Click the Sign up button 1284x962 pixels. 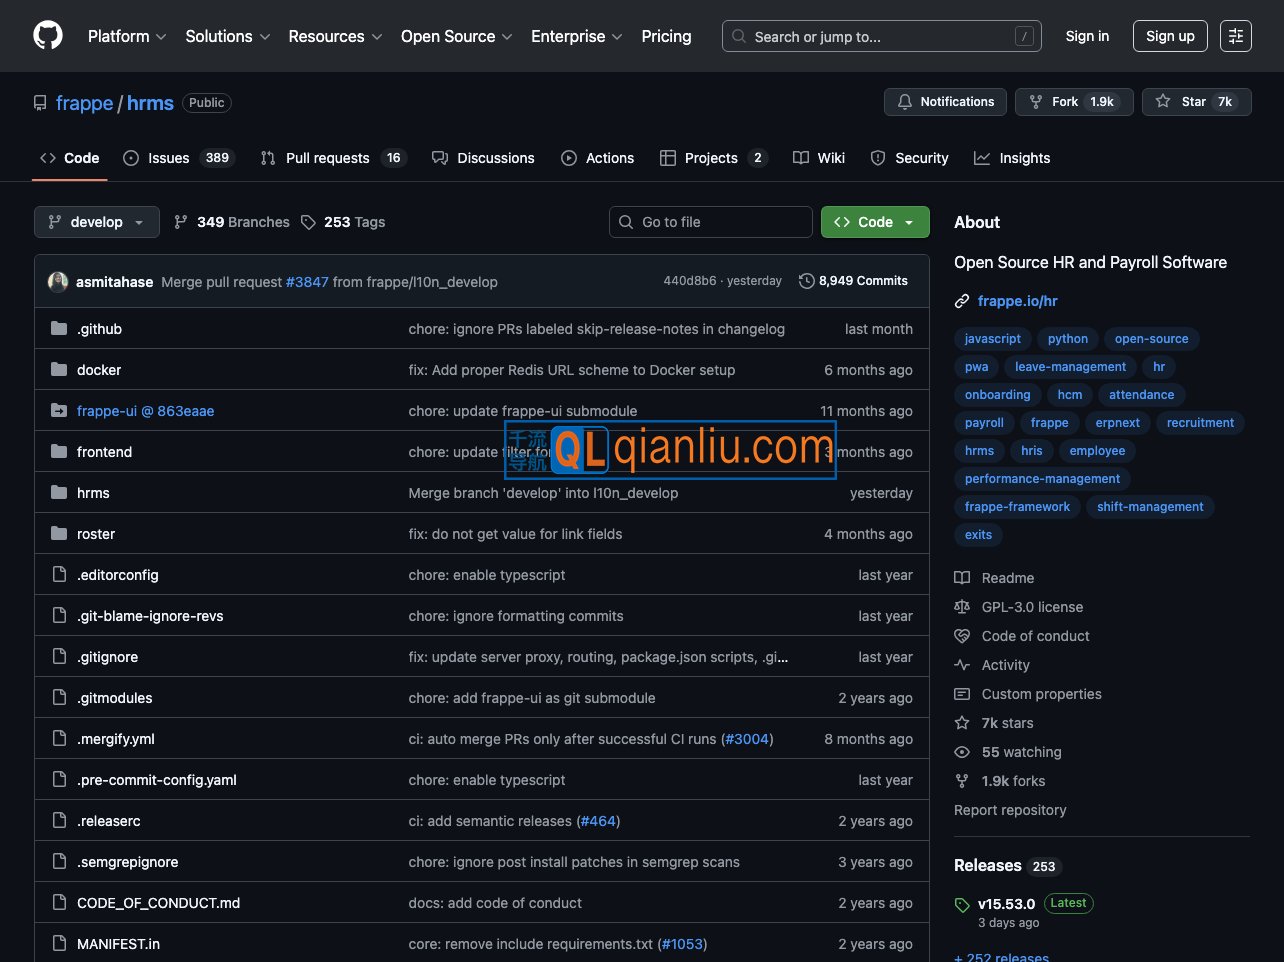1169,36
